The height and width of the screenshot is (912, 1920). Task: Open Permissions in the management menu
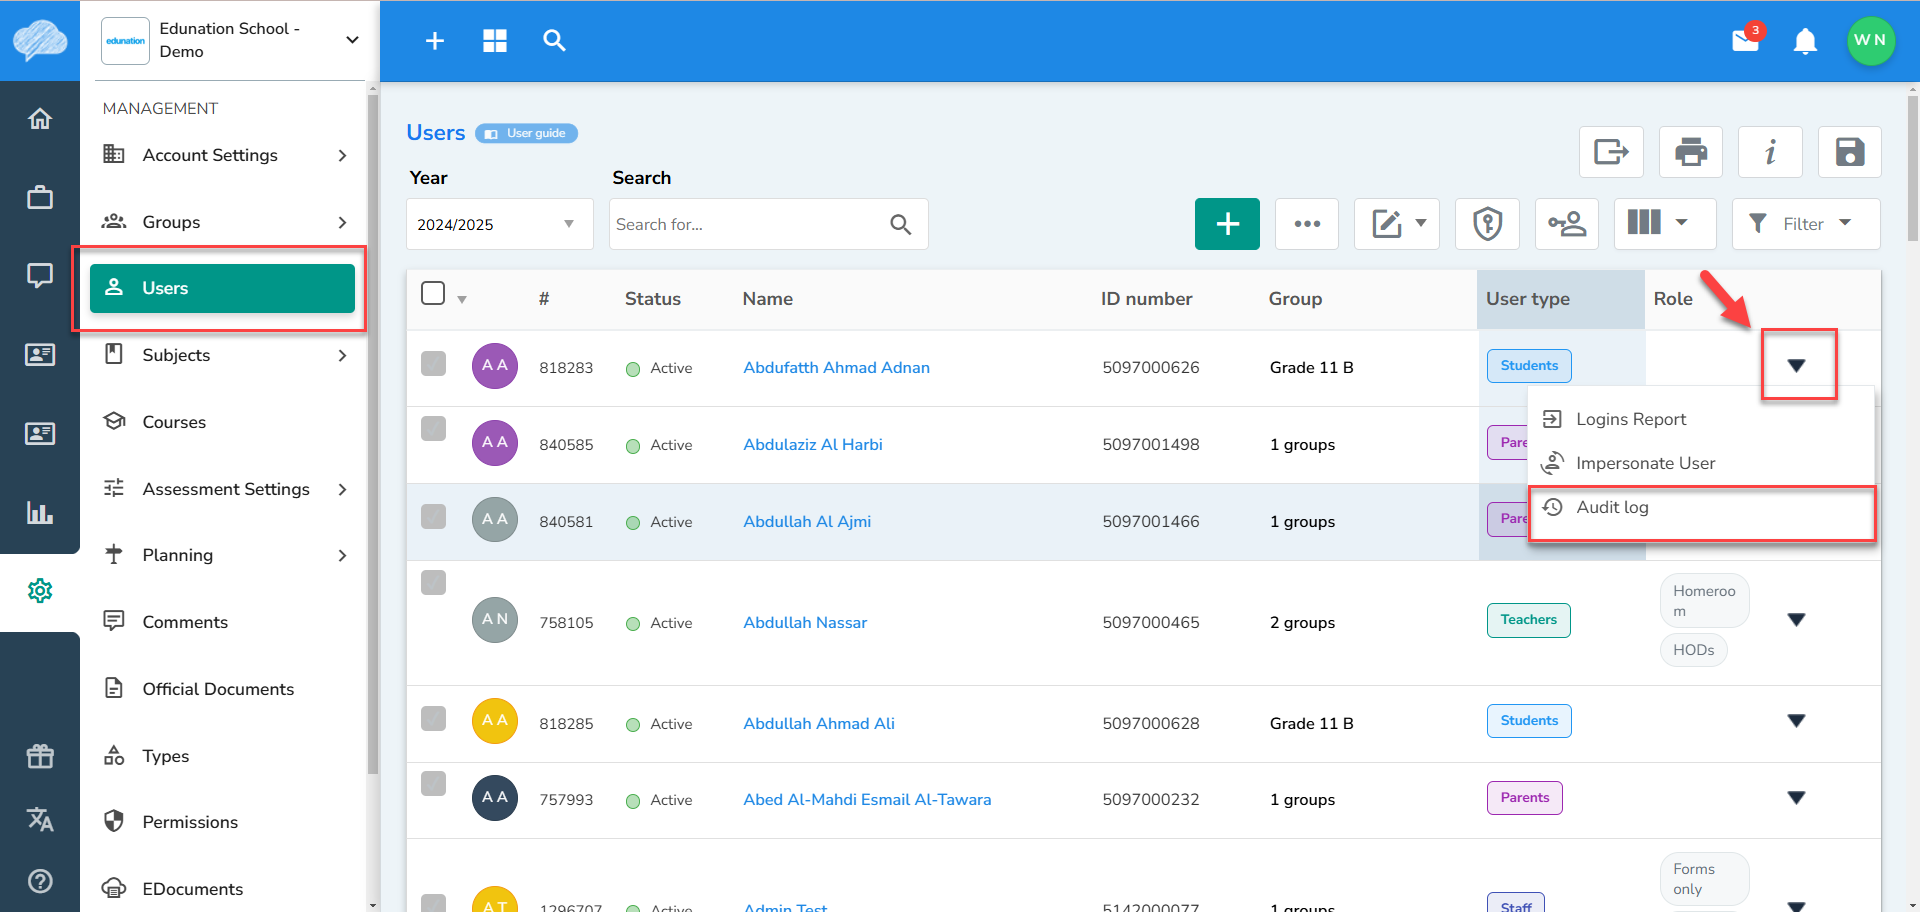point(225,822)
